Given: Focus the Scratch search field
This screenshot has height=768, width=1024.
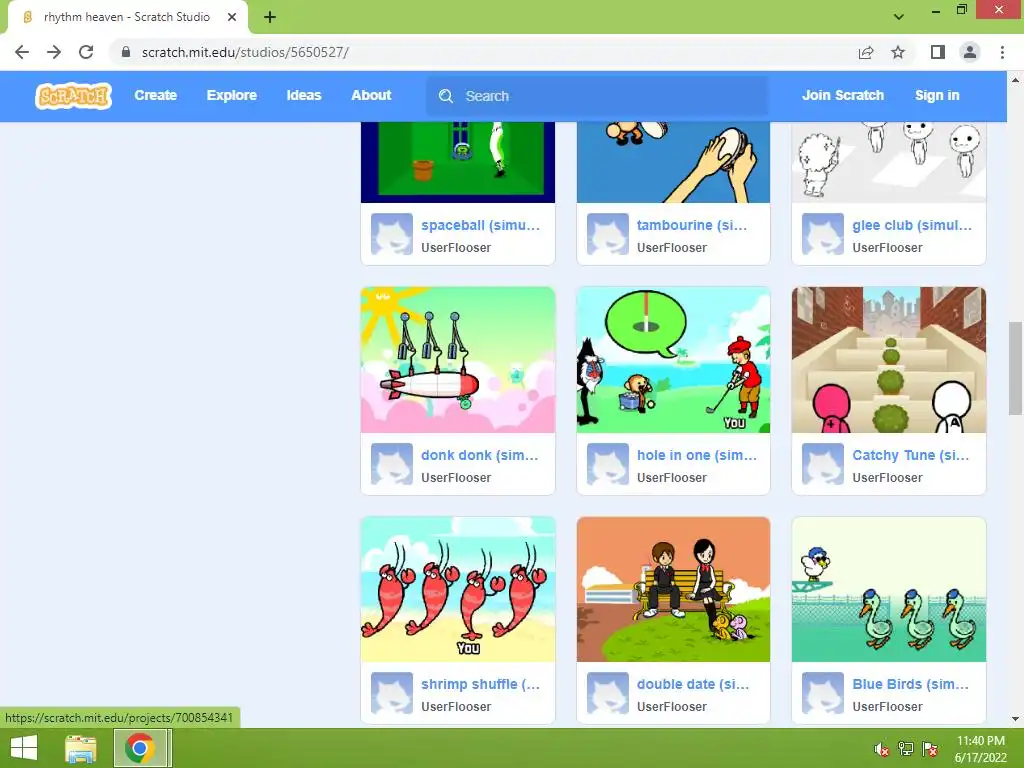Looking at the screenshot, I should point(597,96).
